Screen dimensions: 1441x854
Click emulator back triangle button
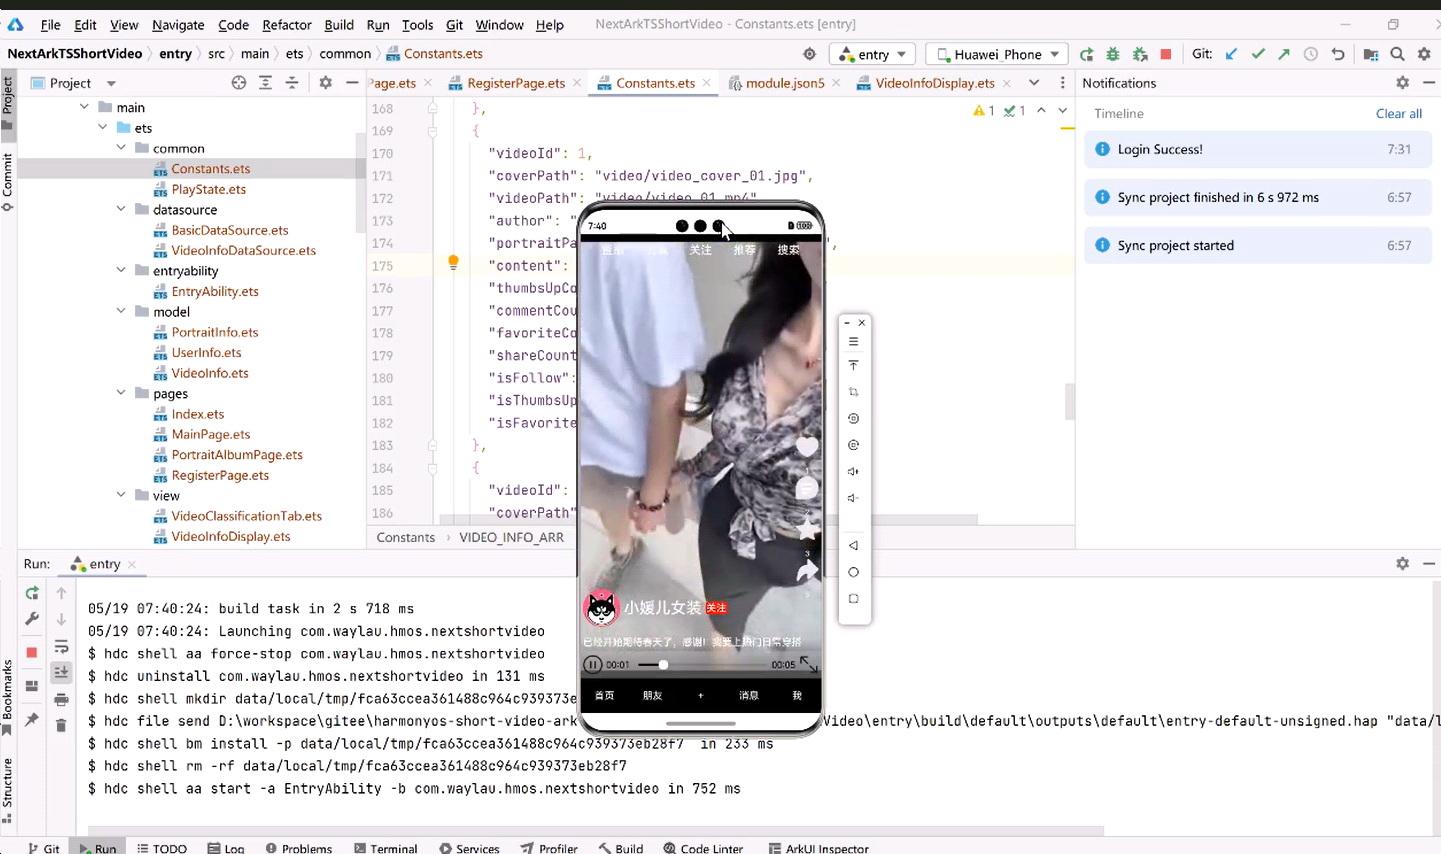[853, 546]
